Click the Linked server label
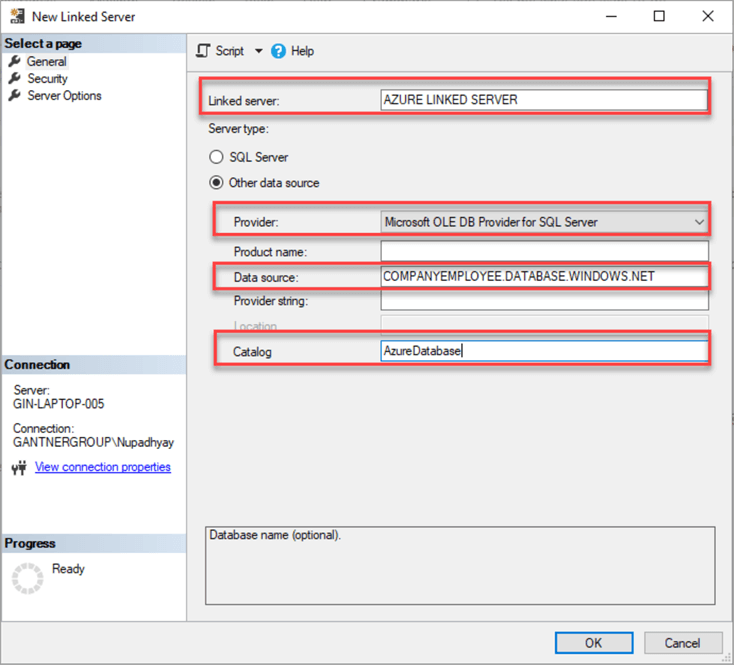The height and width of the screenshot is (665, 734). point(243,101)
